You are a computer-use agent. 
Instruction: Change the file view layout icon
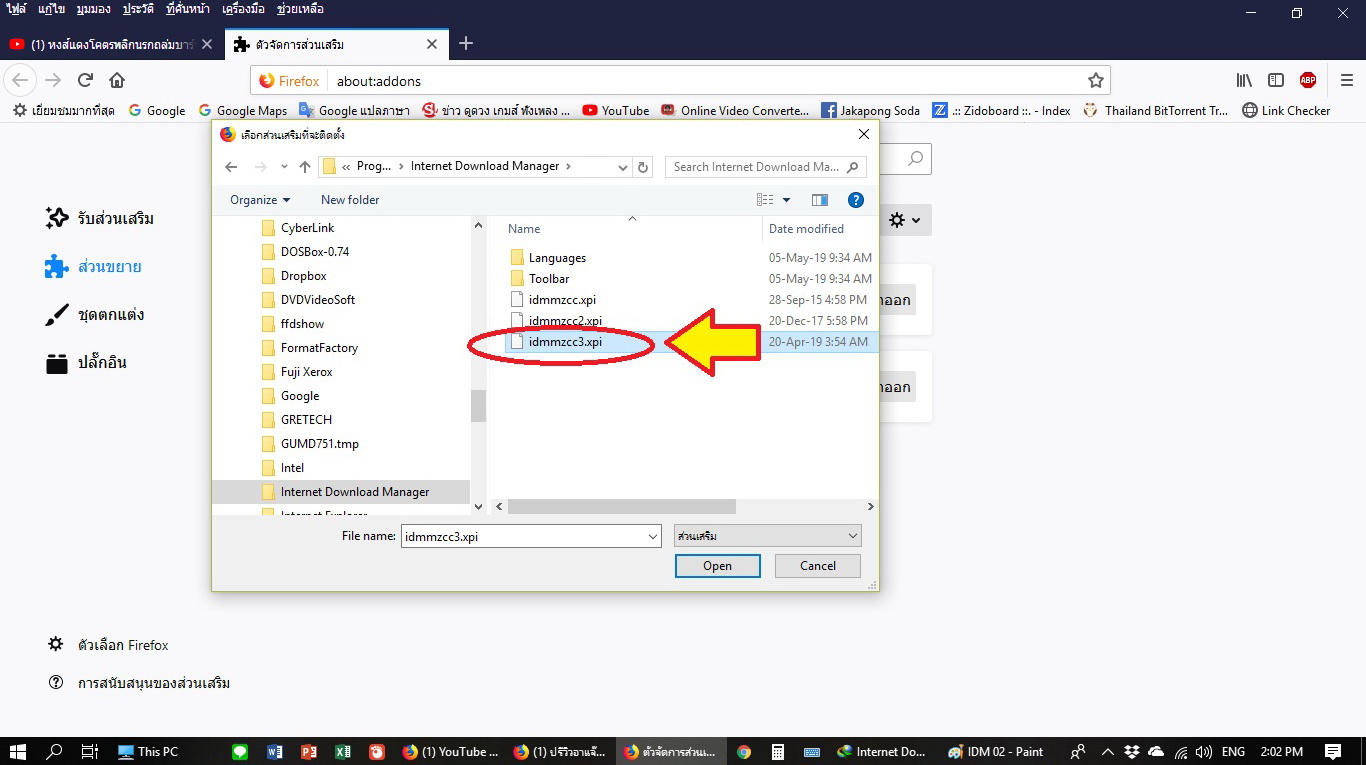tap(766, 200)
